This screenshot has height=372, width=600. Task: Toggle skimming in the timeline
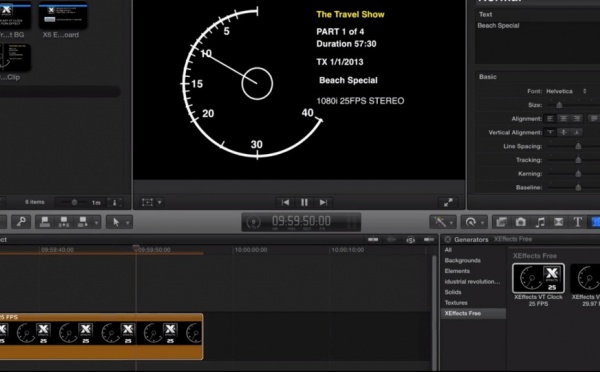[373, 240]
